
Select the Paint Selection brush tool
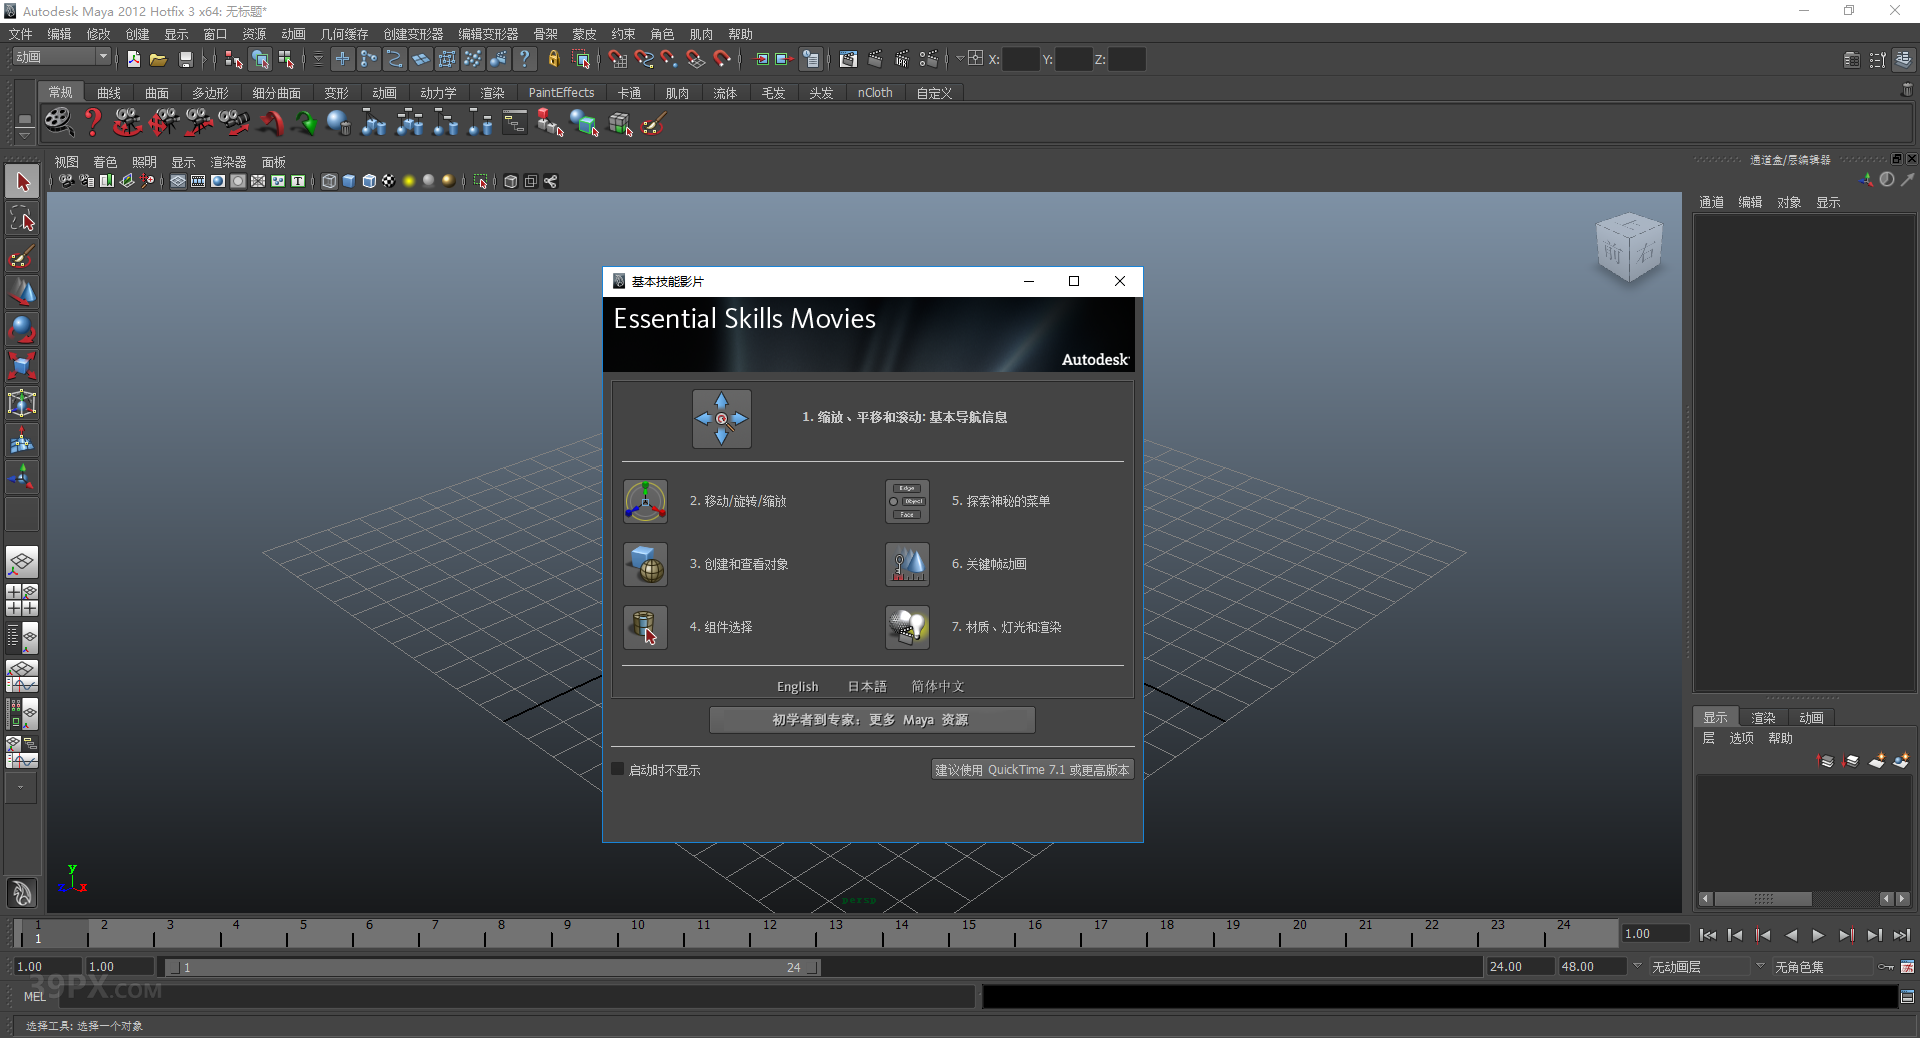(22, 256)
